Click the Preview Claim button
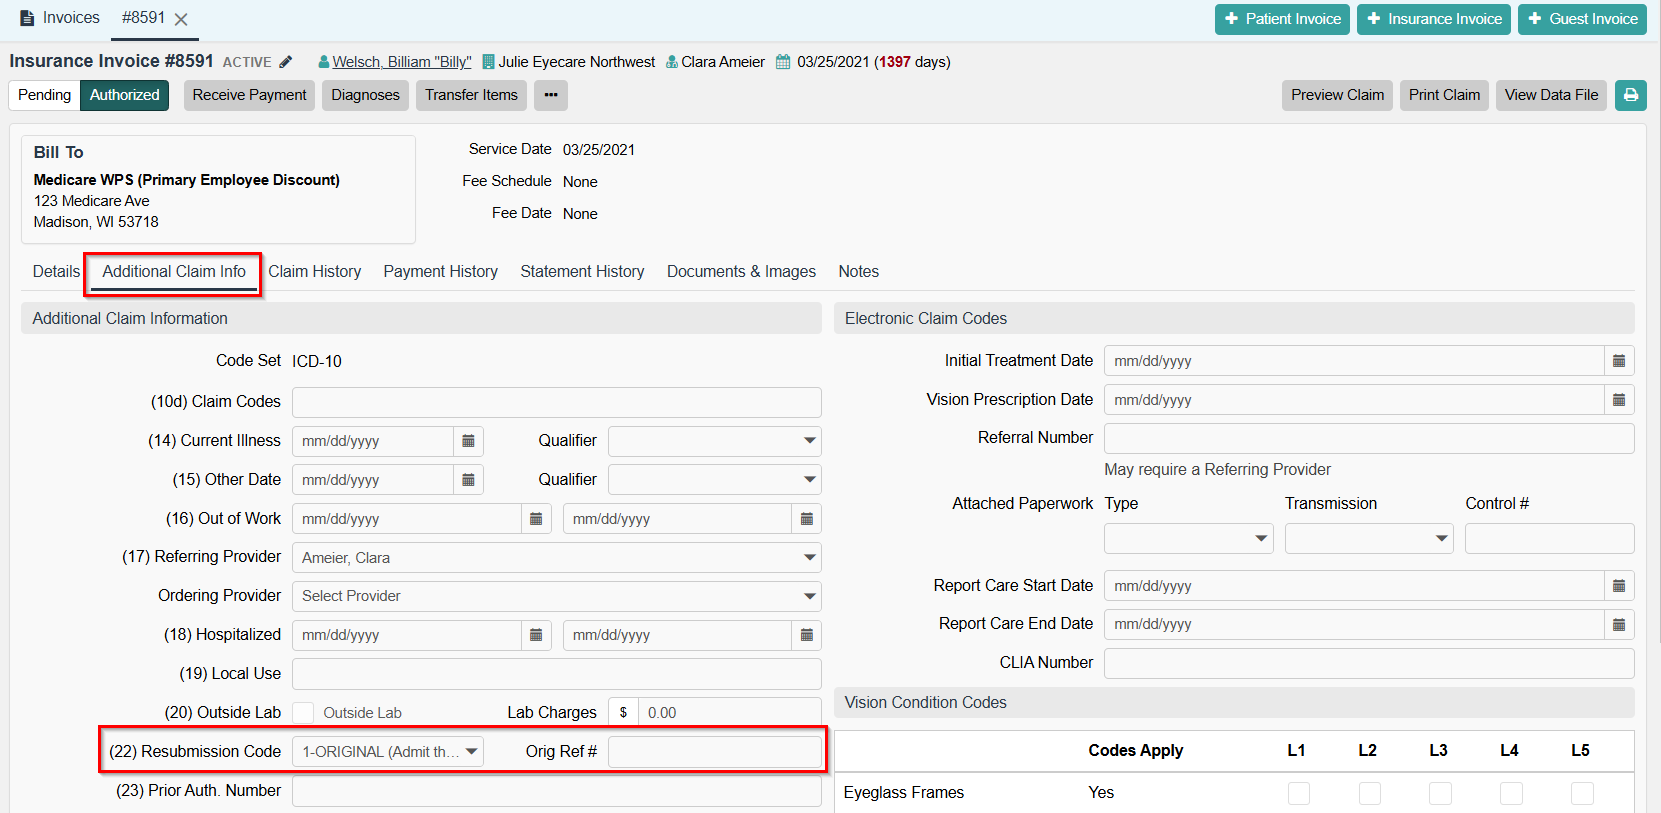This screenshot has width=1661, height=813. click(x=1337, y=95)
